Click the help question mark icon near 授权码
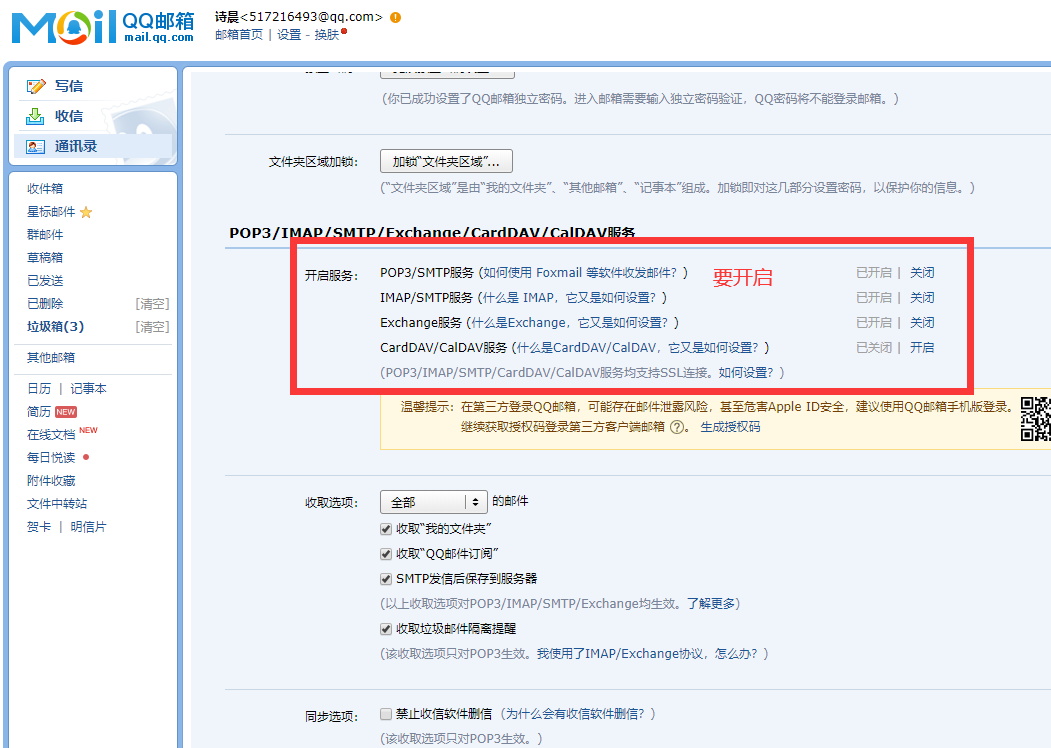 677,427
